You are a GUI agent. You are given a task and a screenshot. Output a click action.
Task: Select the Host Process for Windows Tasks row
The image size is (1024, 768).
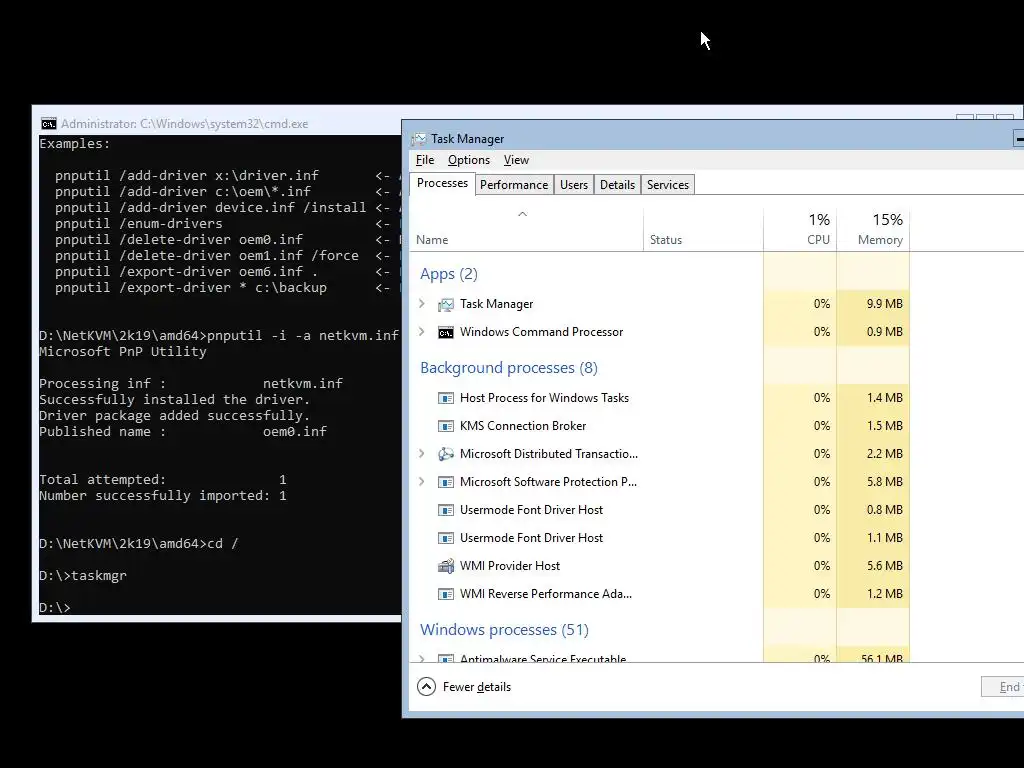(660, 398)
